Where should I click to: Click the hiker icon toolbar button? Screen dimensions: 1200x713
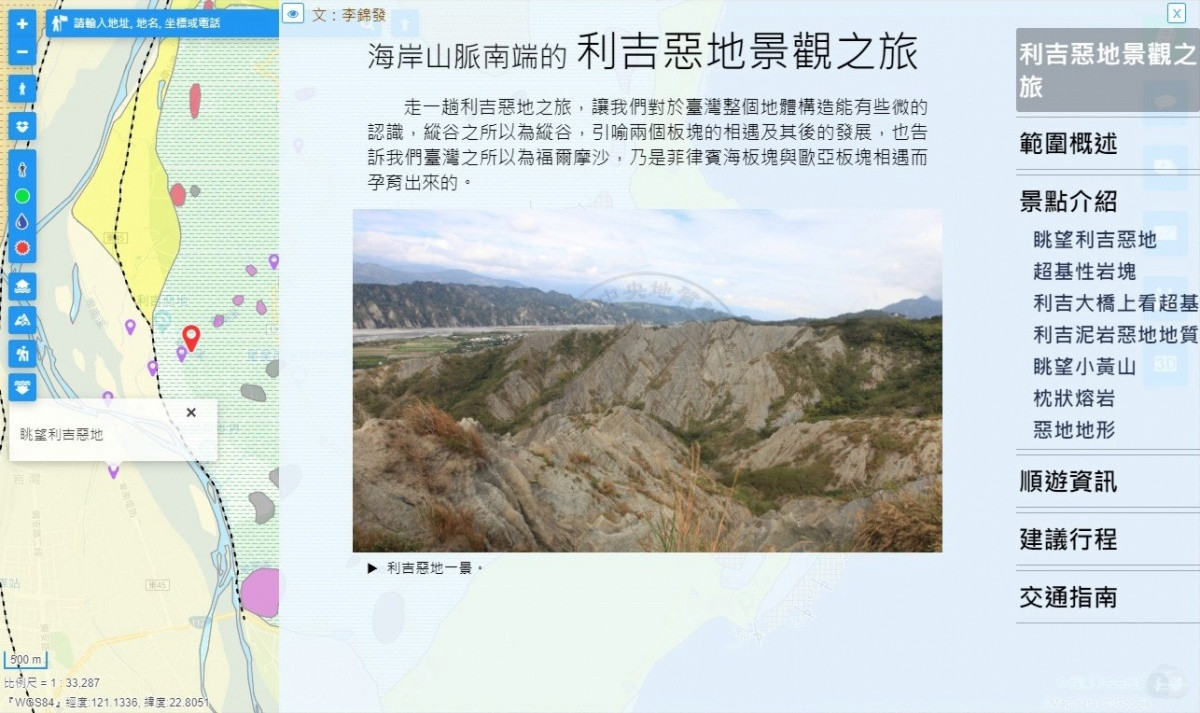click(x=22, y=352)
